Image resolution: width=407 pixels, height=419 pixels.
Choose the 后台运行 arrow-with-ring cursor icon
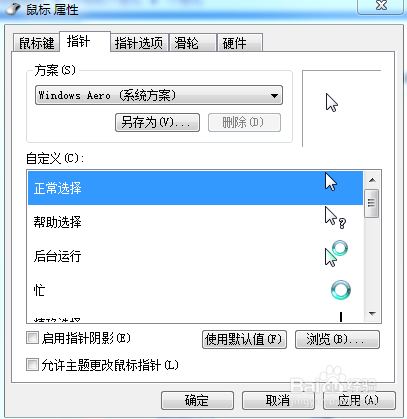336,254
